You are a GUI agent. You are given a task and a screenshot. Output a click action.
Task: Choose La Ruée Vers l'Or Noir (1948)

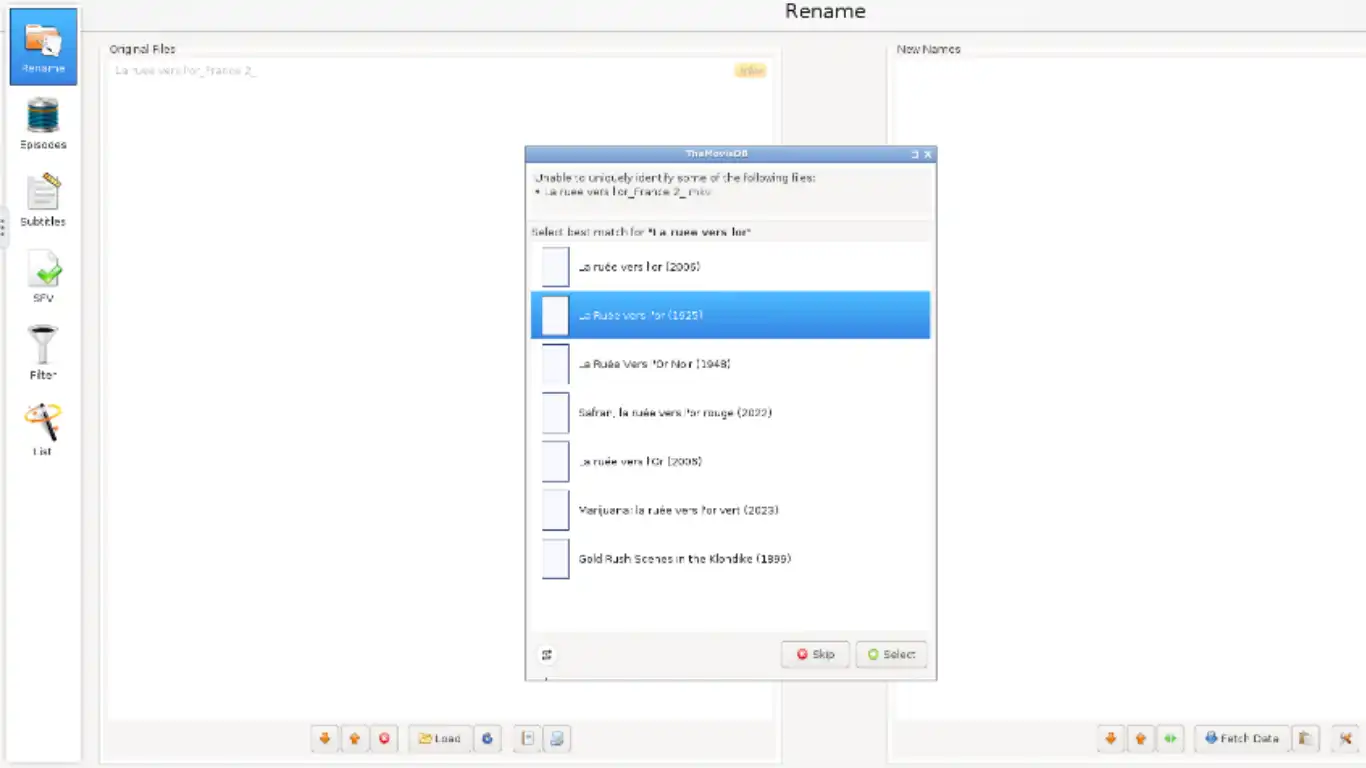pos(654,364)
